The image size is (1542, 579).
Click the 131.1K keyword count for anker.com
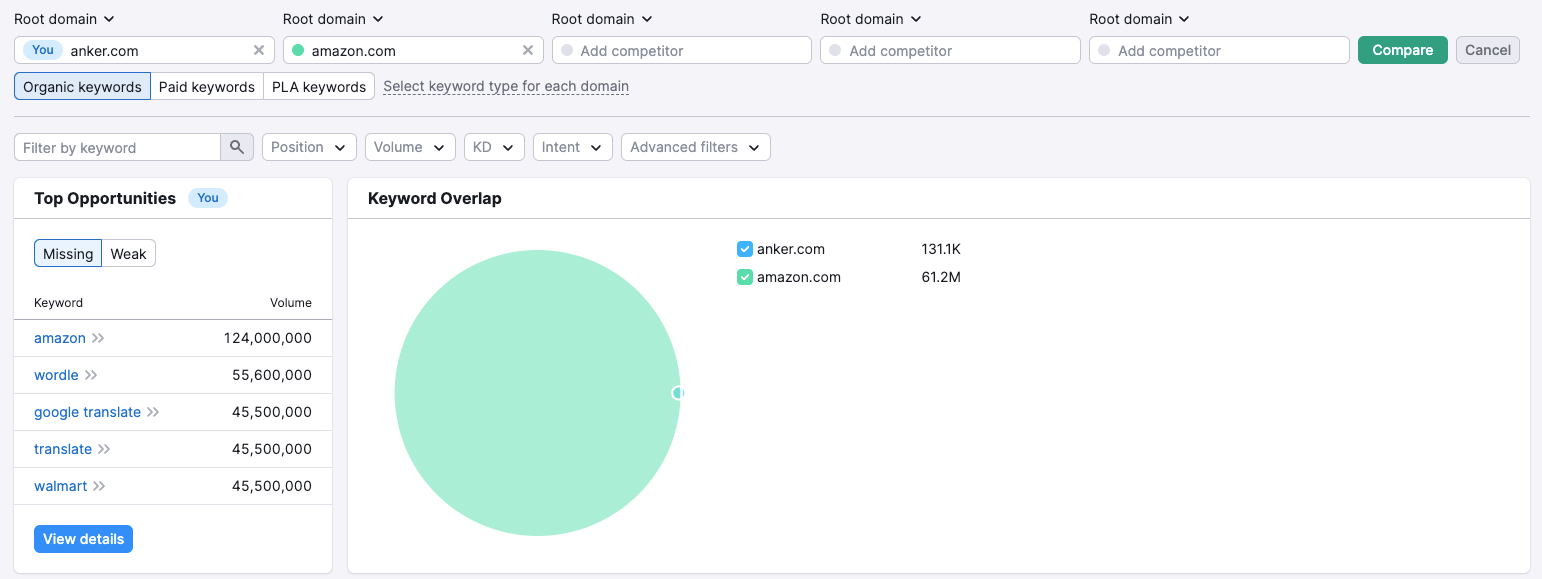click(941, 249)
